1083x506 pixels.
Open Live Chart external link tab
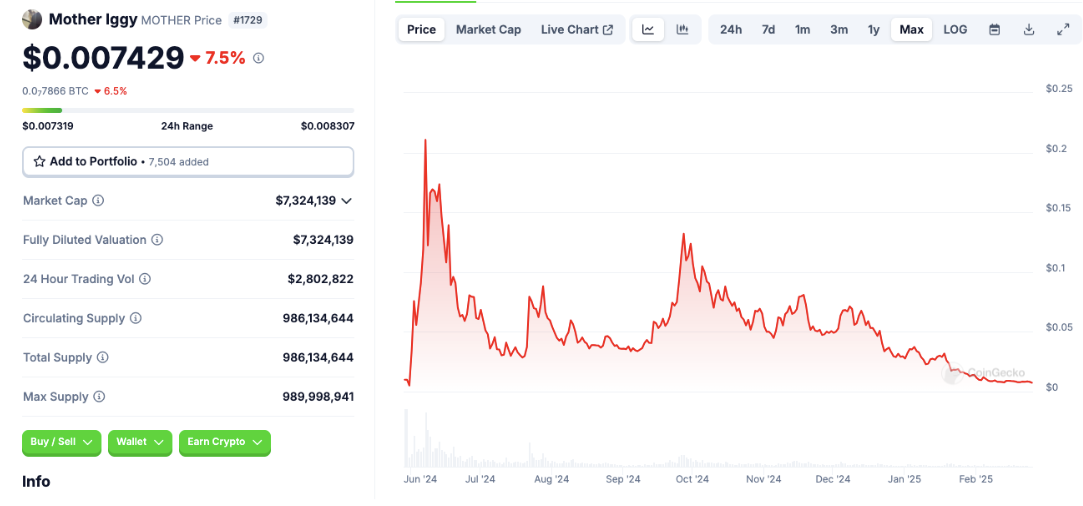pos(577,30)
